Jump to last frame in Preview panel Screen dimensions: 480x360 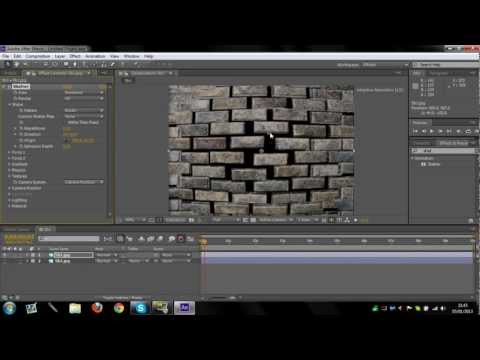click(x=449, y=132)
